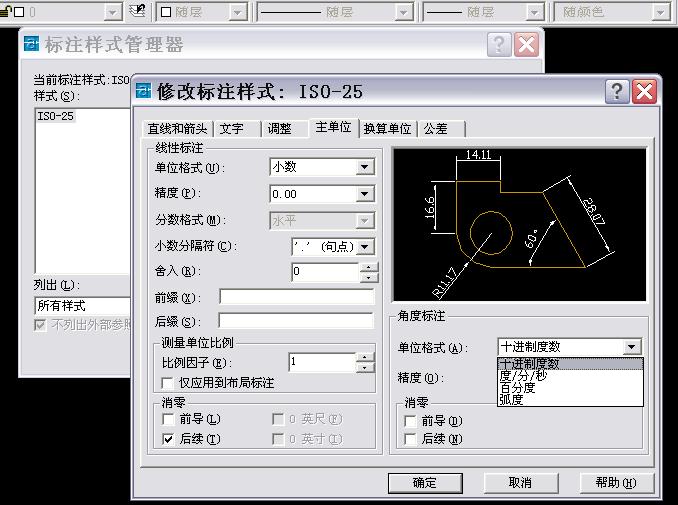
Task: Uncheck linear 消零 后续(T) checkbox
Action: coord(167,439)
